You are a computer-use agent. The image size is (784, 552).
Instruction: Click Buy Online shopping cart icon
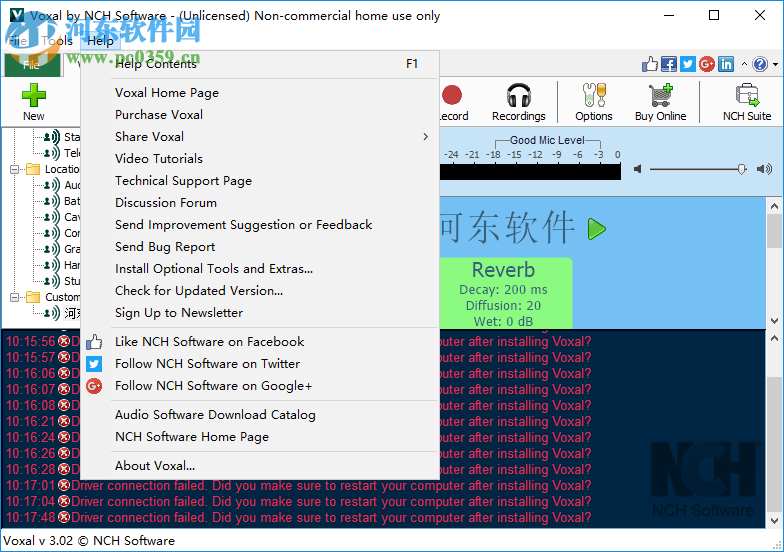[x=660, y=95]
